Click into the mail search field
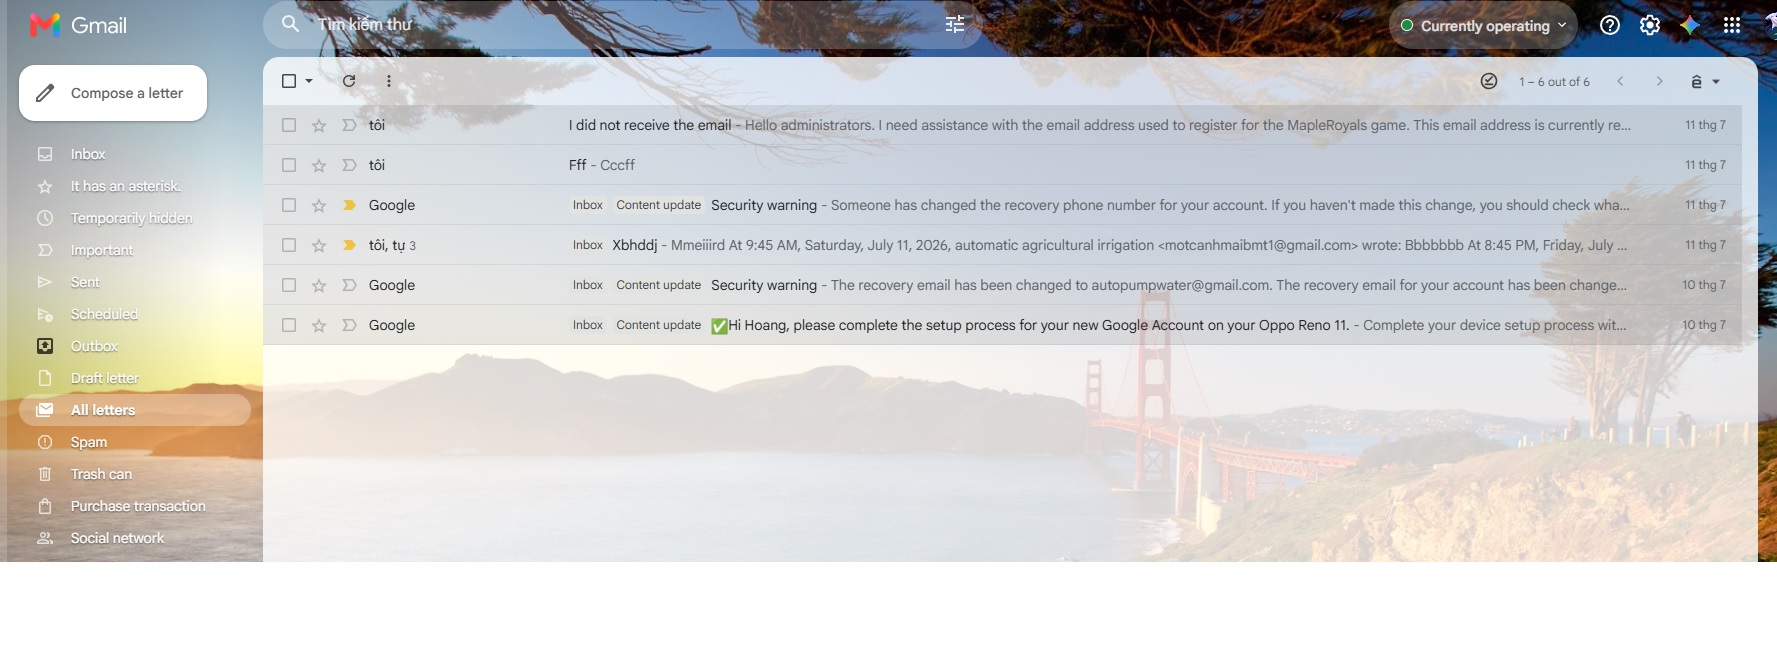1777x648 pixels. coord(620,24)
